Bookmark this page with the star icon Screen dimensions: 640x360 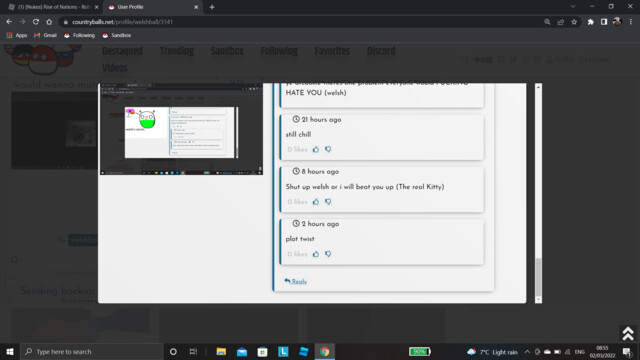(574, 22)
